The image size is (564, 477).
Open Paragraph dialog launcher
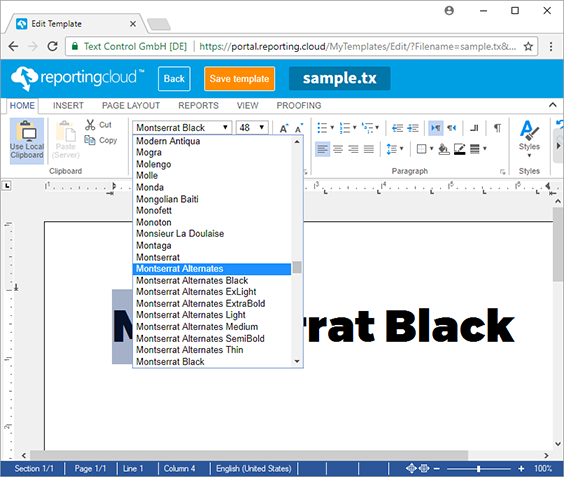(x=502, y=172)
